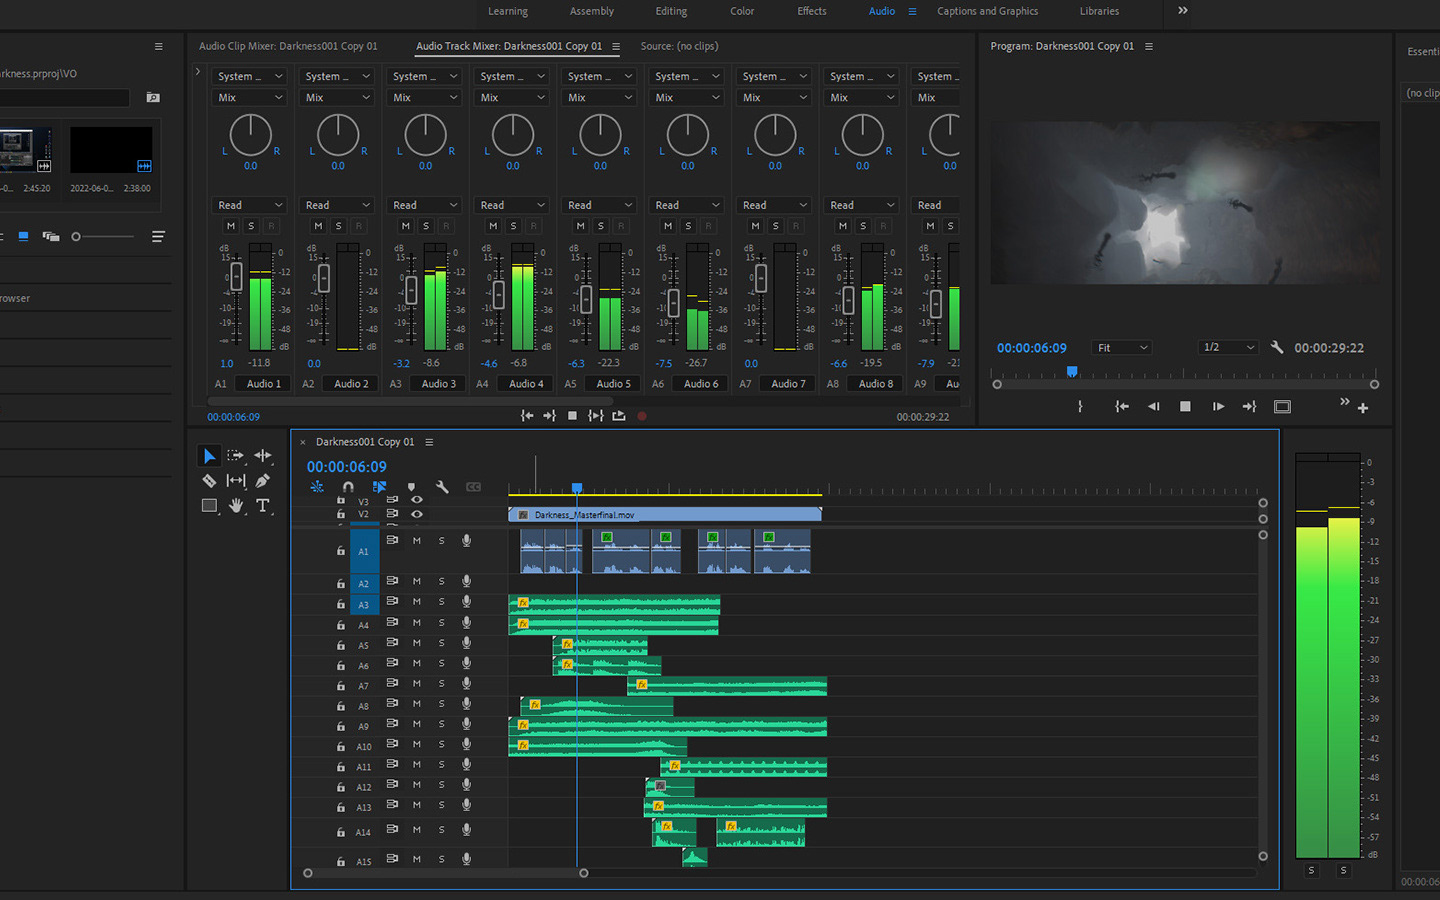Toggle V2 track output eye
1440x900 pixels.
click(417, 514)
